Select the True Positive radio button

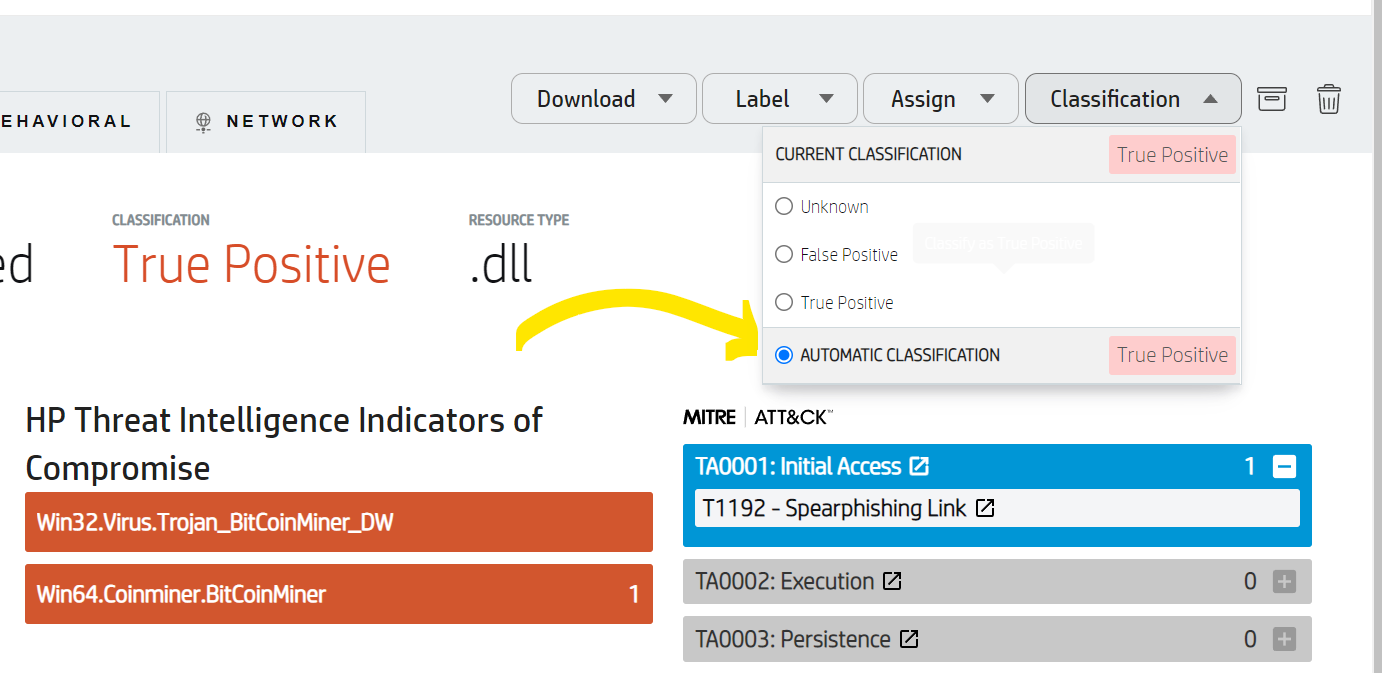point(784,302)
